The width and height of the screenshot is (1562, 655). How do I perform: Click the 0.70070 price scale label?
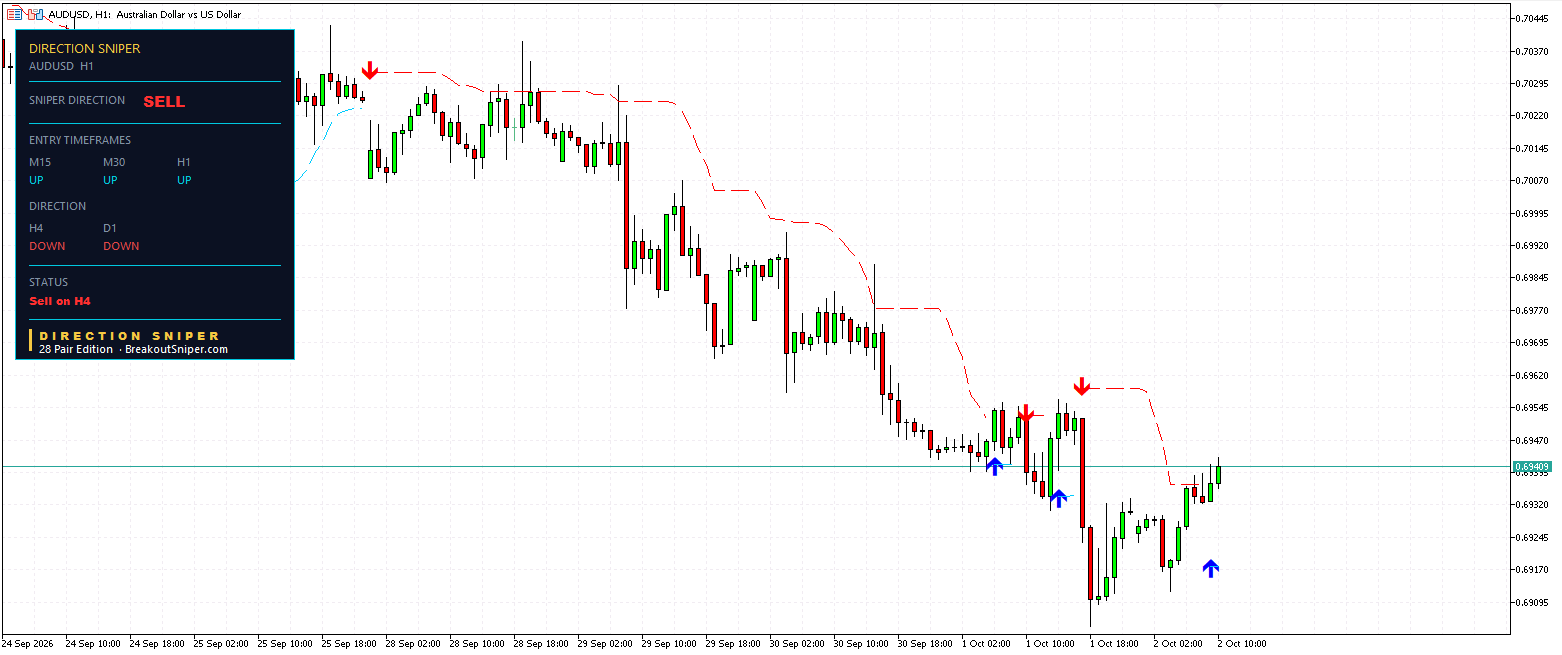click(1533, 180)
